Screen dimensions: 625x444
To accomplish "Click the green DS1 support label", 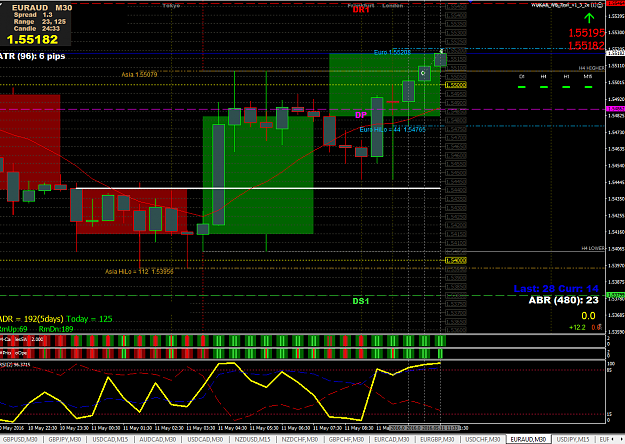I will 361,301.
